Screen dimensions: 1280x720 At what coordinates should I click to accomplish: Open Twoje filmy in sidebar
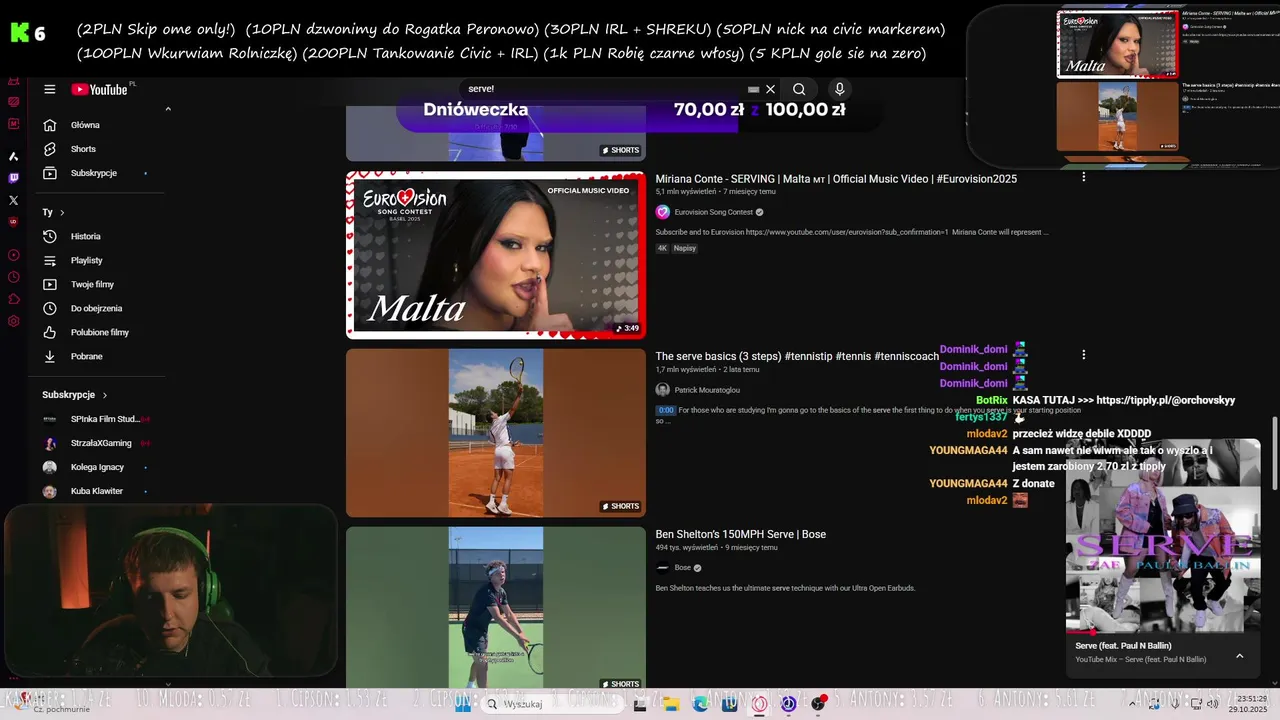pyautogui.click(x=92, y=284)
